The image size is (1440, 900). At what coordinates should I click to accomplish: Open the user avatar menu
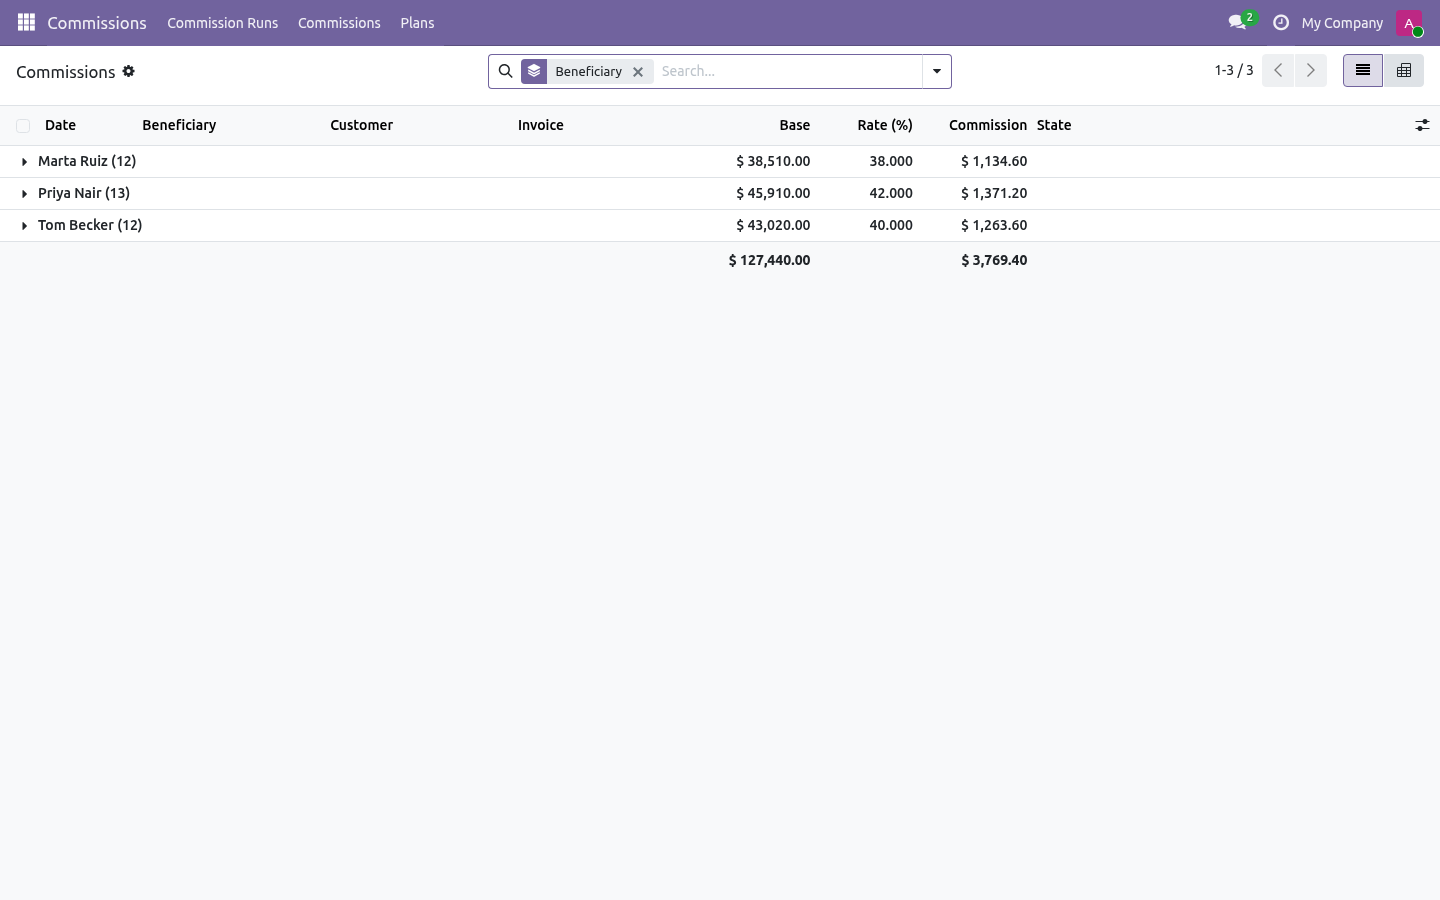click(1409, 23)
